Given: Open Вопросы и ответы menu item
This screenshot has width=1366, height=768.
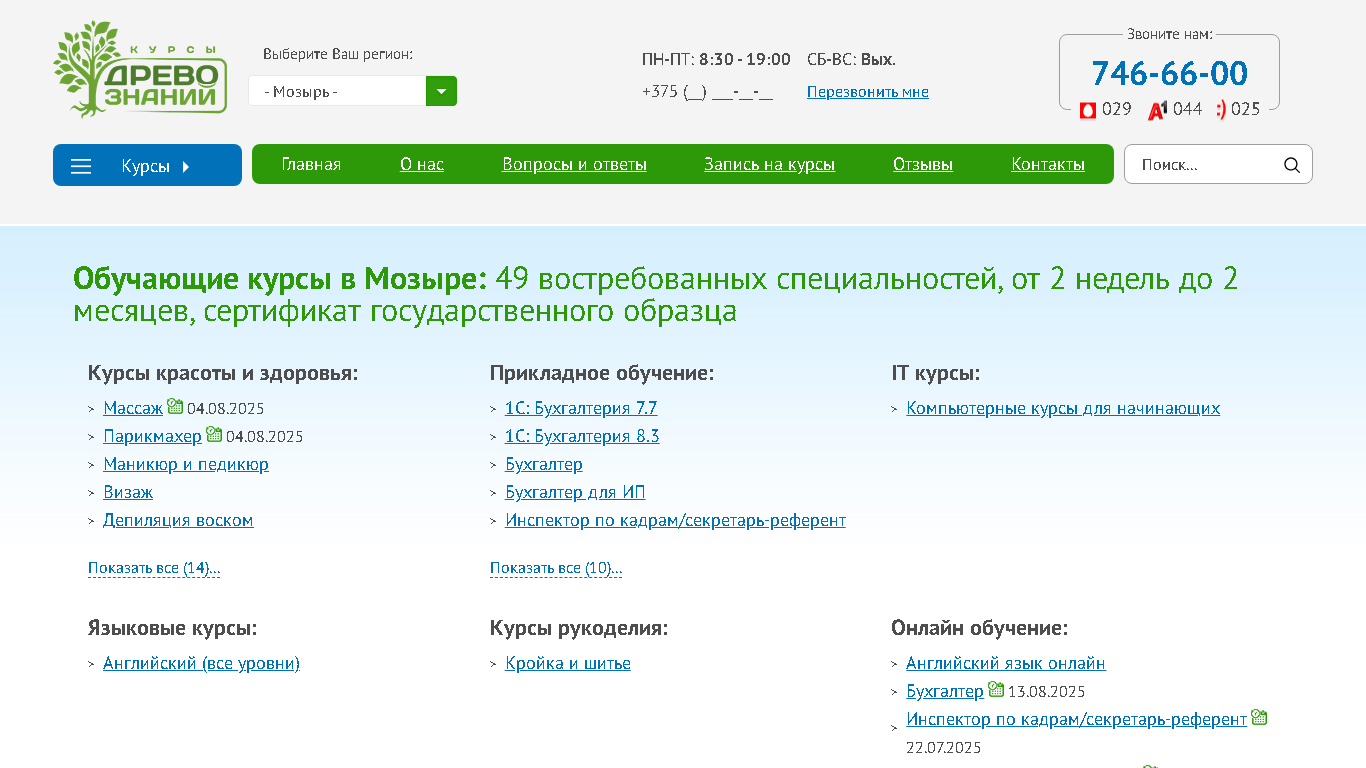Looking at the screenshot, I should tap(574, 164).
